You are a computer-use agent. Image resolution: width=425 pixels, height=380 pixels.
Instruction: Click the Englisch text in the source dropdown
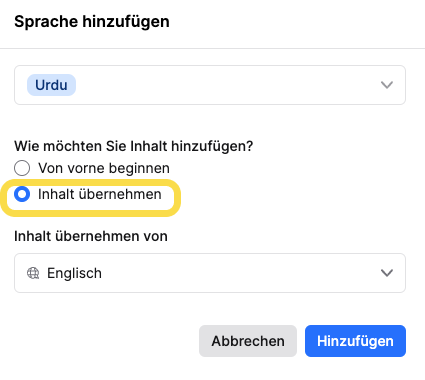pyautogui.click(x=74, y=273)
